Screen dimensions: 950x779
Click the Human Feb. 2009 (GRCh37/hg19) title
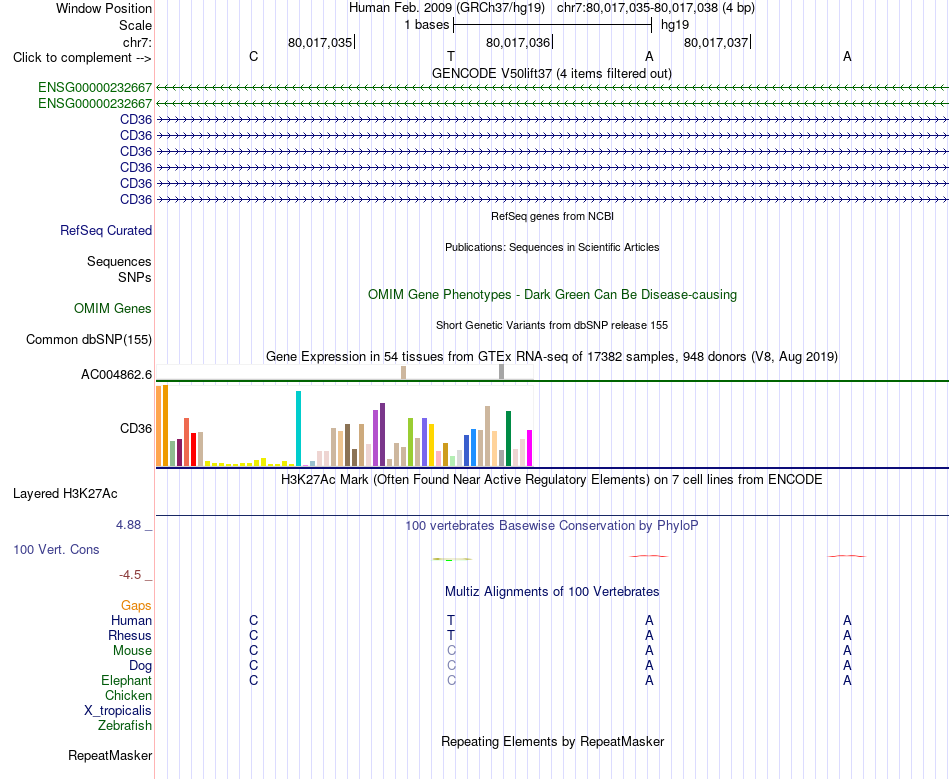pos(447,8)
